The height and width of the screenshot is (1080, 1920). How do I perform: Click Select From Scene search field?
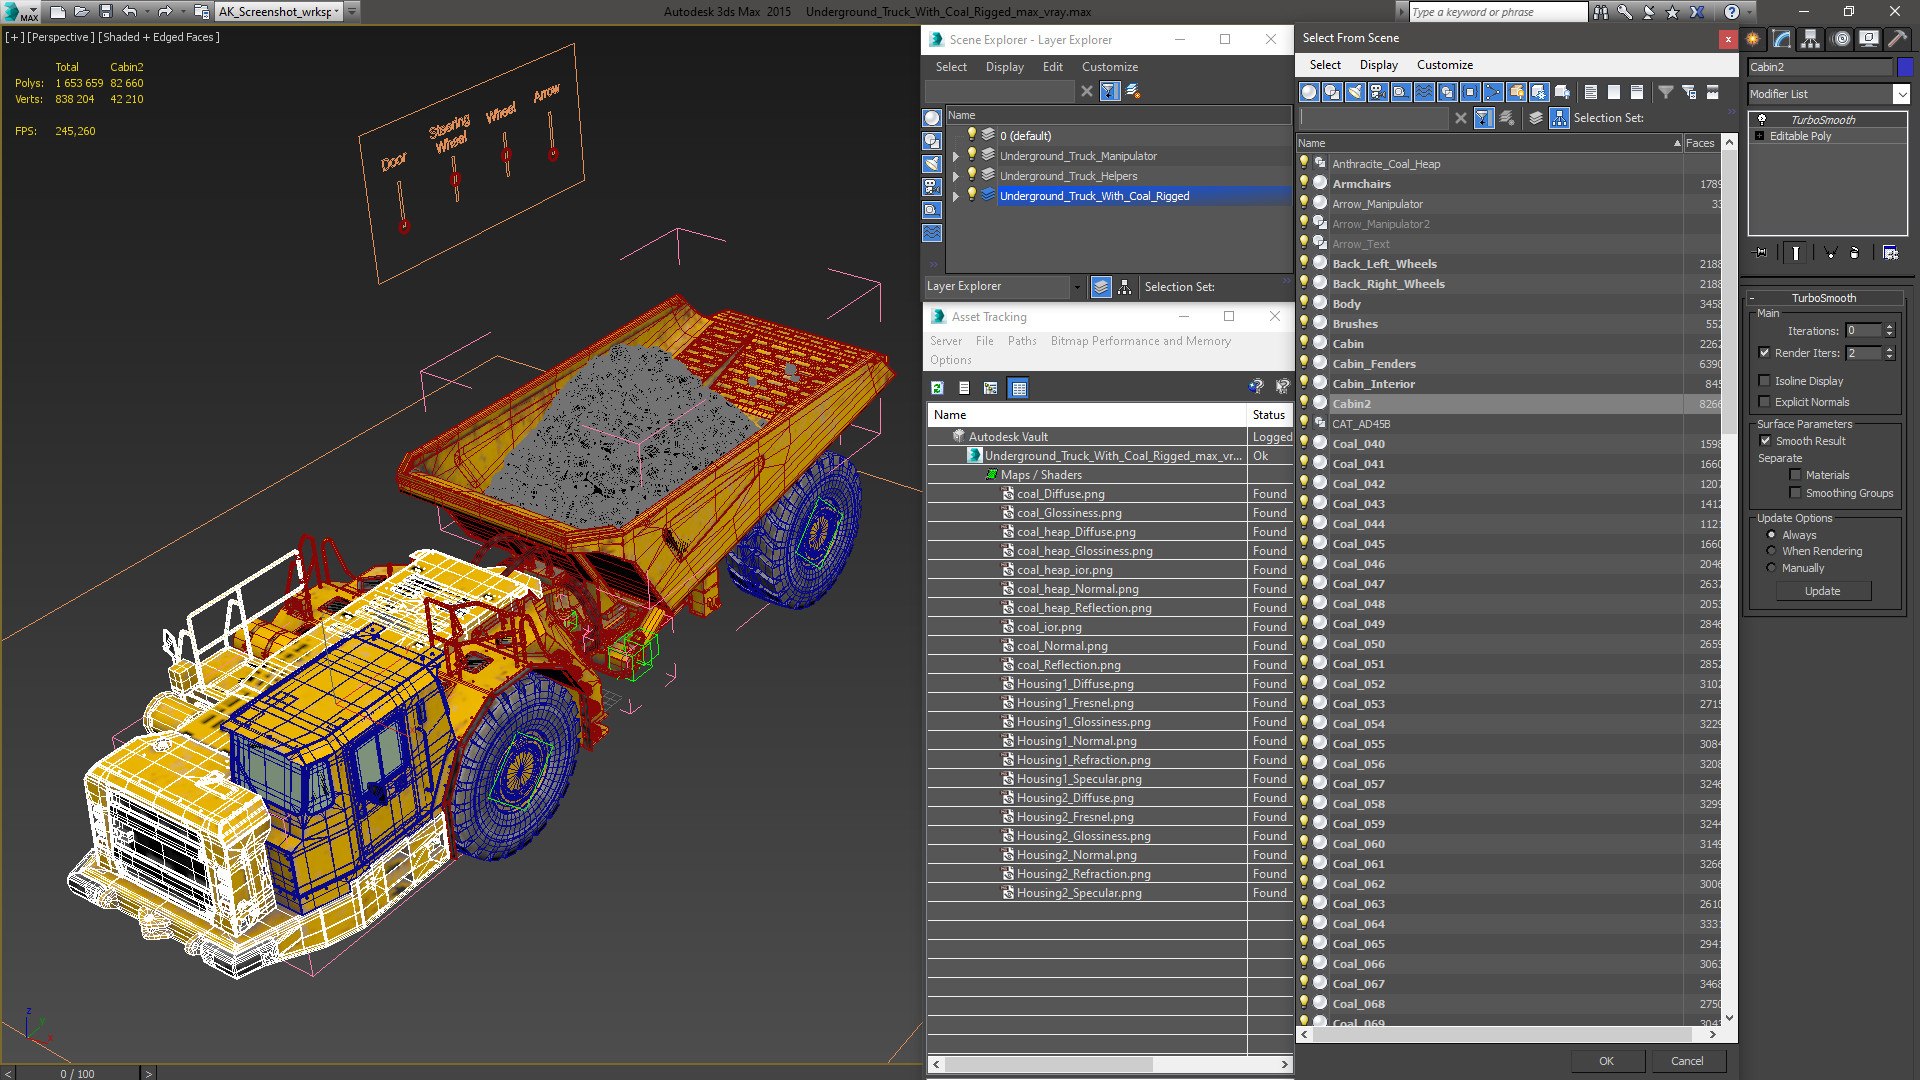click(x=1373, y=118)
